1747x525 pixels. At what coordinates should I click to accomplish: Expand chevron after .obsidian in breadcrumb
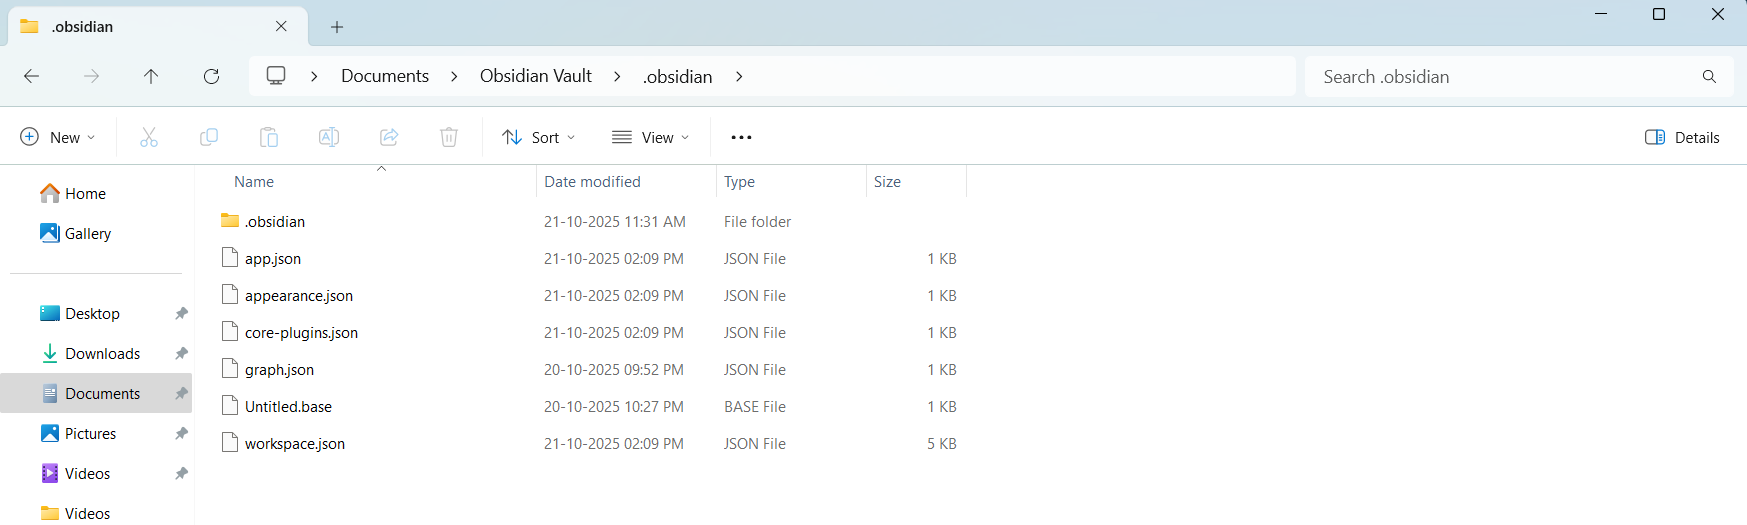[x=739, y=76]
